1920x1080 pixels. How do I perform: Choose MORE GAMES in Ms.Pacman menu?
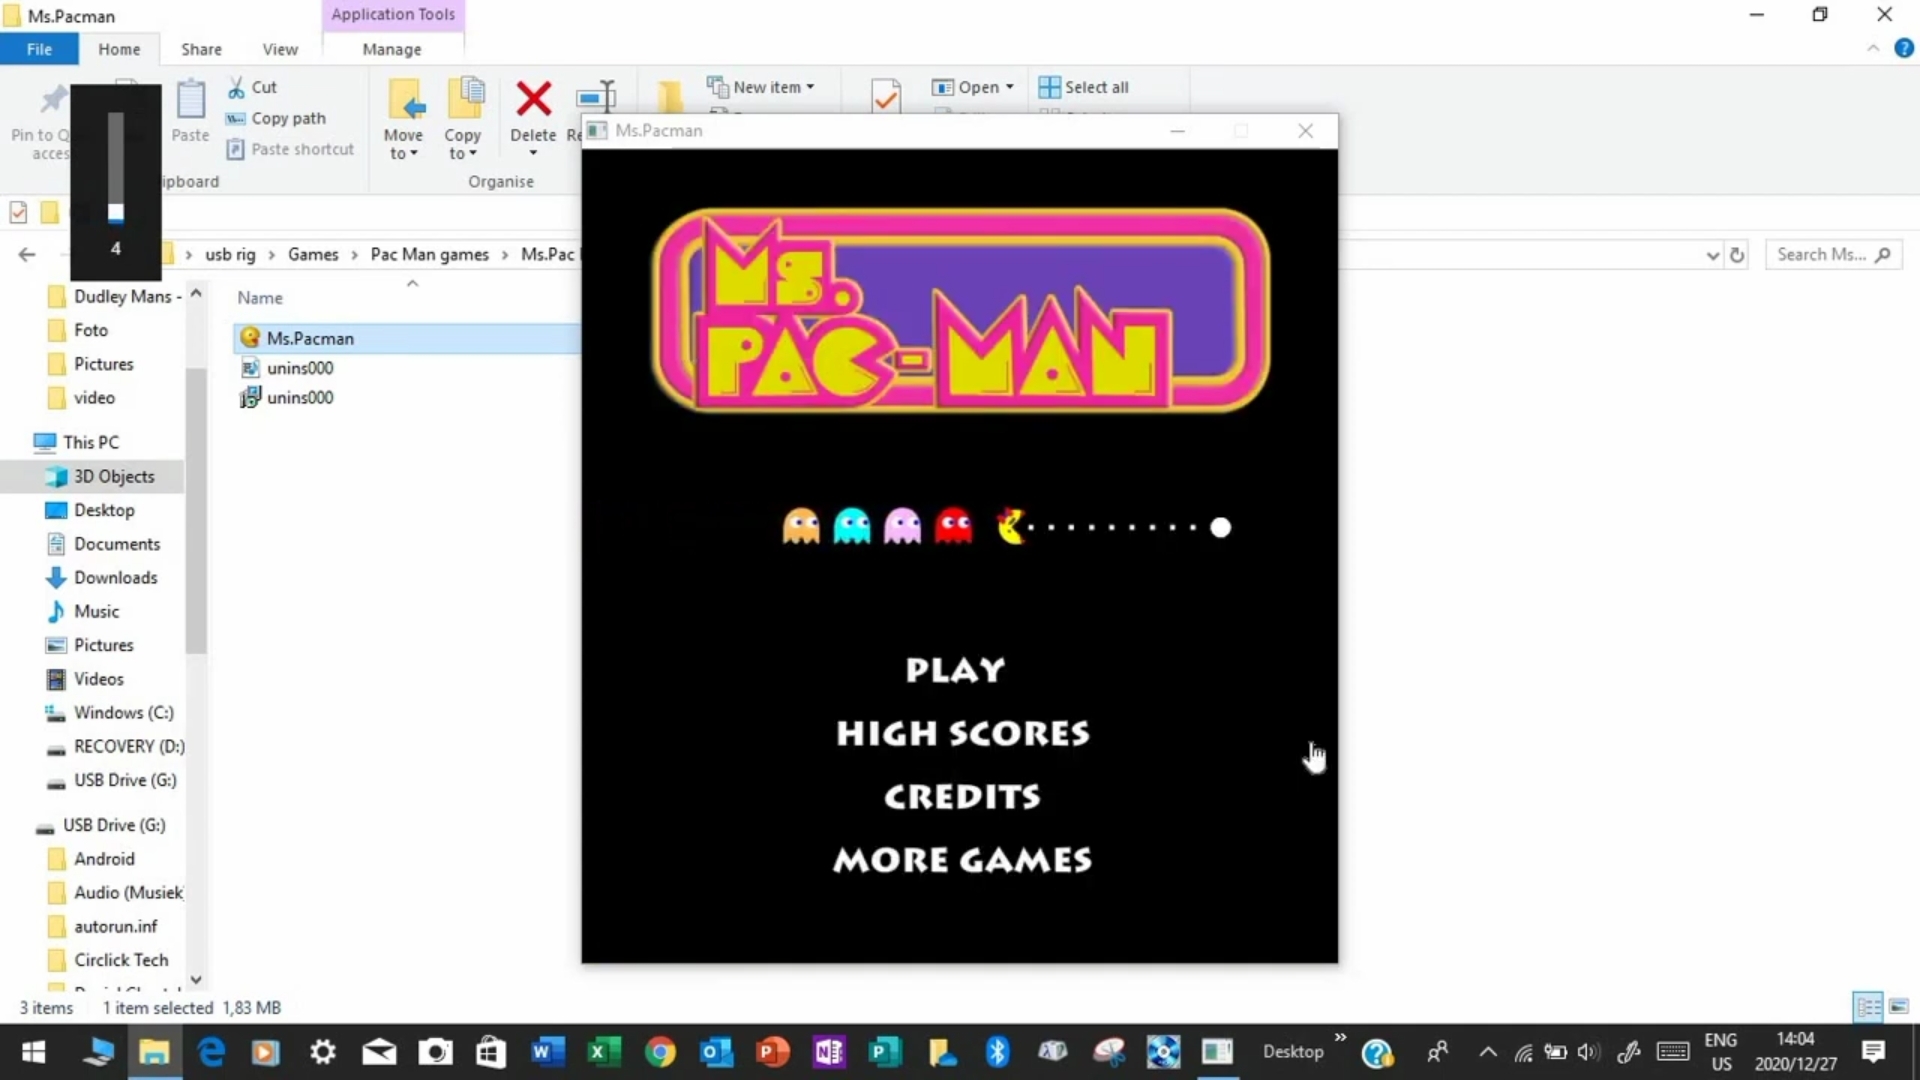pos(962,860)
